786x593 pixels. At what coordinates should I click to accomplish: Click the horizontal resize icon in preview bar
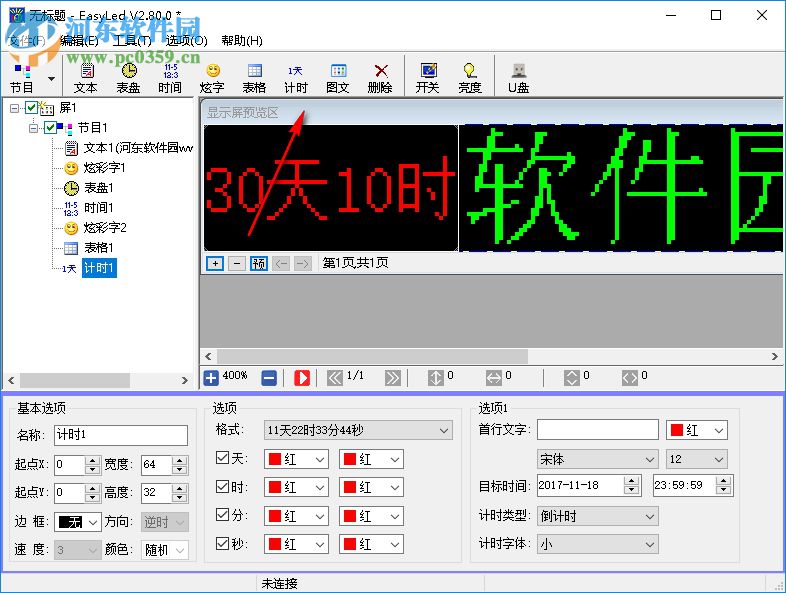630,377
